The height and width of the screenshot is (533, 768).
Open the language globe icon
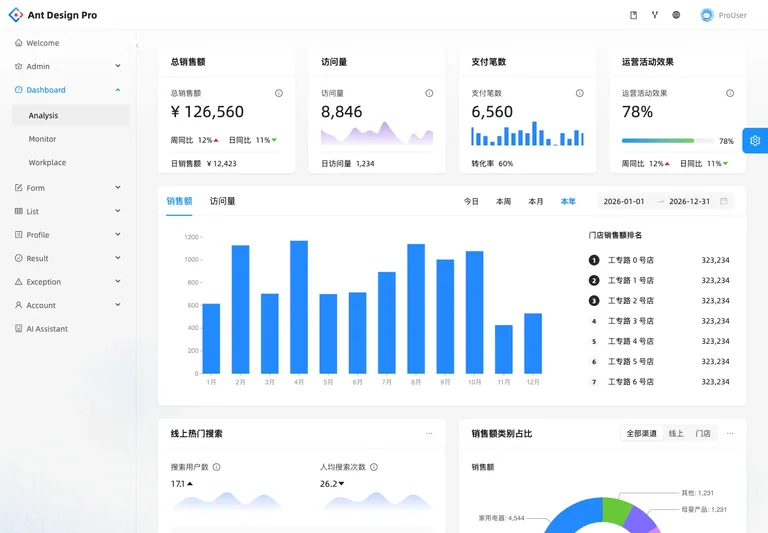point(676,15)
